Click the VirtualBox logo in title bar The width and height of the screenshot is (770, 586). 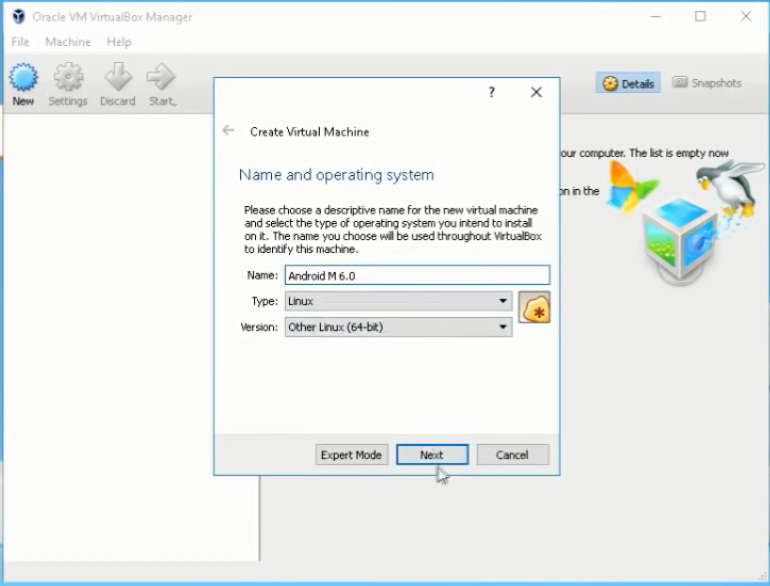point(19,17)
